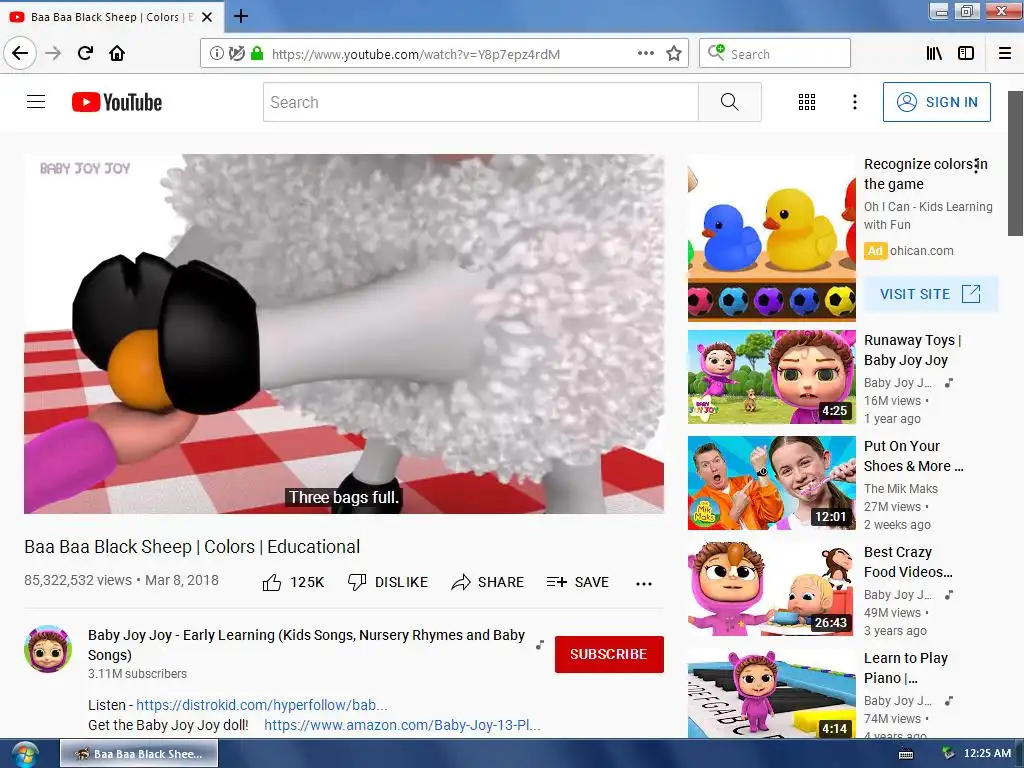Open the amazon.com Baby Joy doll link

402,725
